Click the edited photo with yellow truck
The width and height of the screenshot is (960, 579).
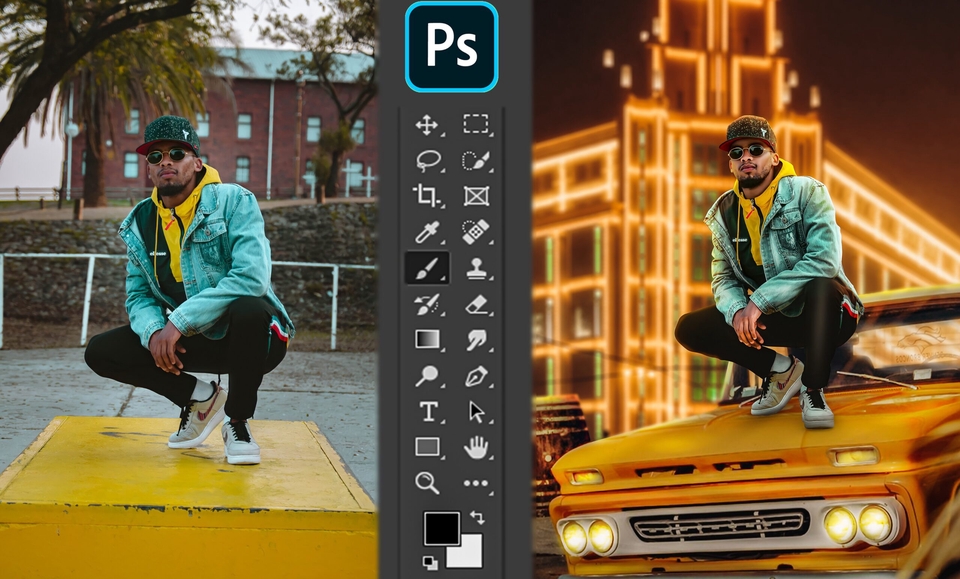[746, 290]
